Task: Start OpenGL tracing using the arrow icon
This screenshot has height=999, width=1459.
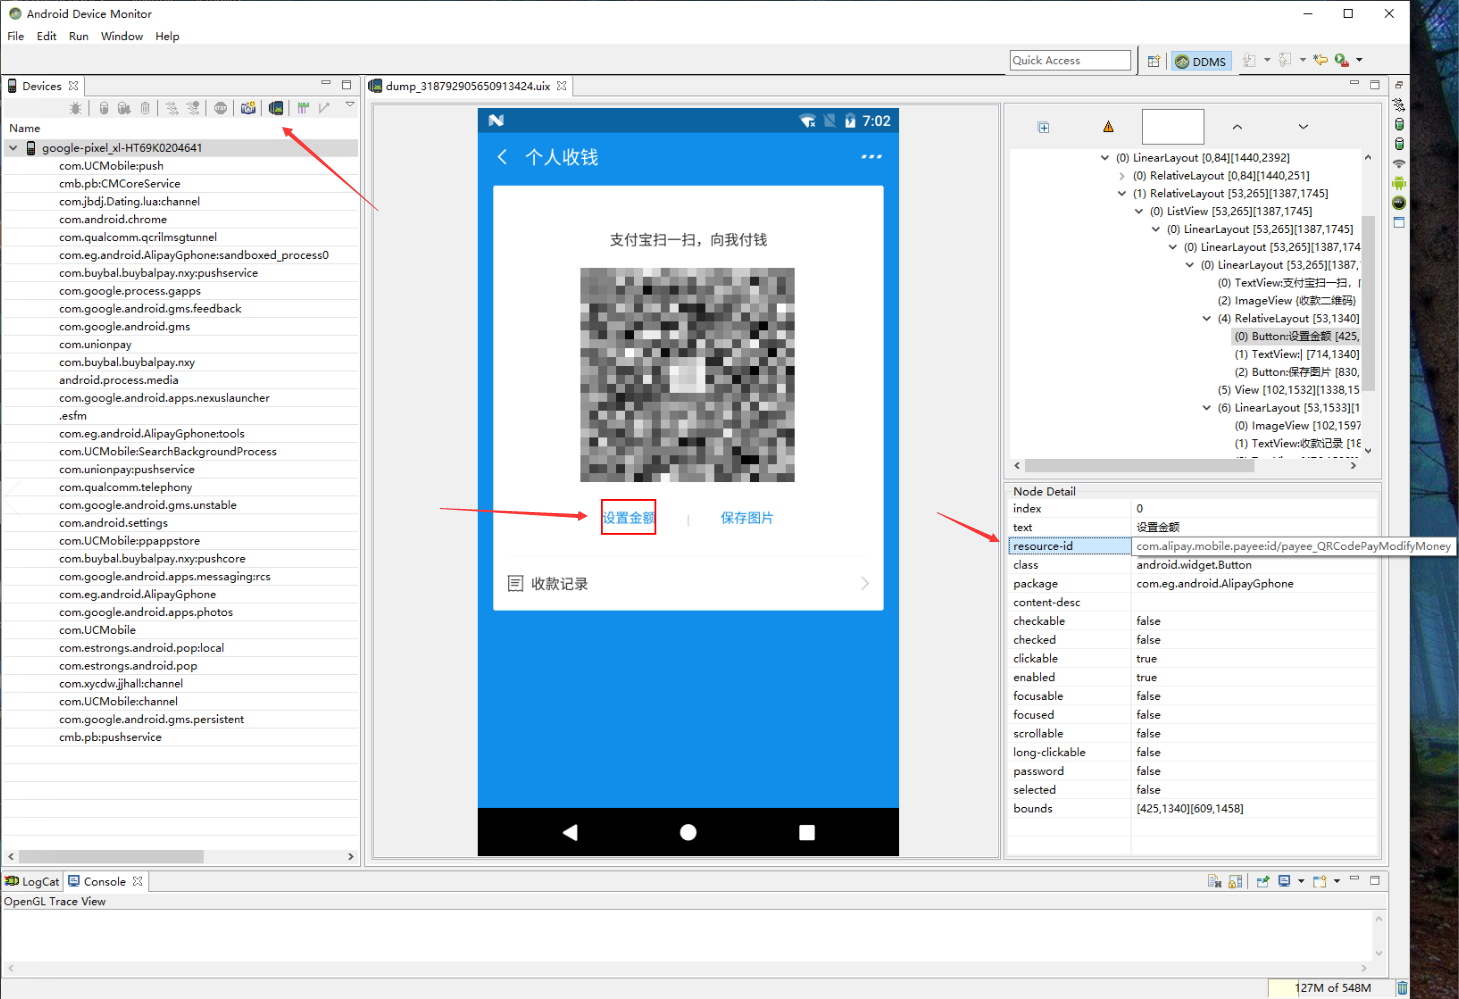Action: [323, 107]
